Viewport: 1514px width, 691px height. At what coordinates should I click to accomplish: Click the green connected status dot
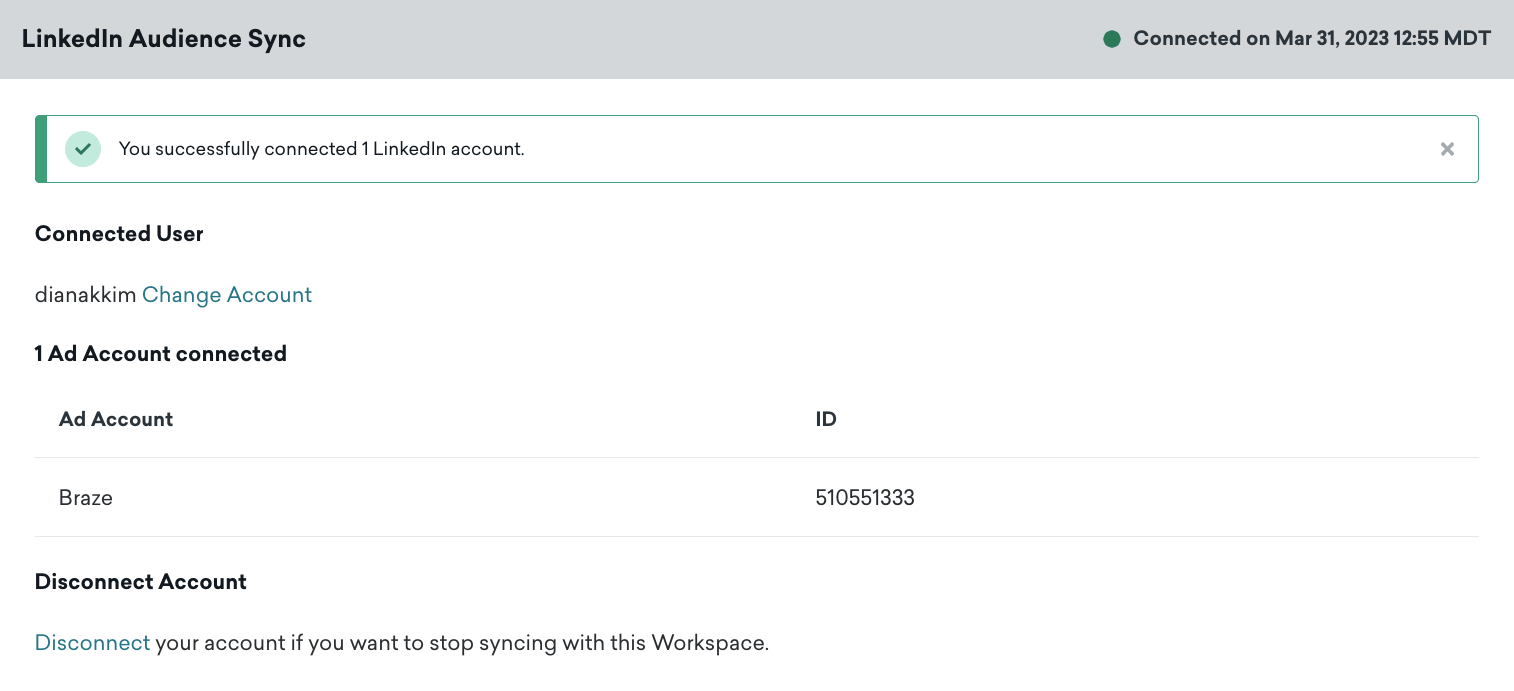tap(1111, 39)
